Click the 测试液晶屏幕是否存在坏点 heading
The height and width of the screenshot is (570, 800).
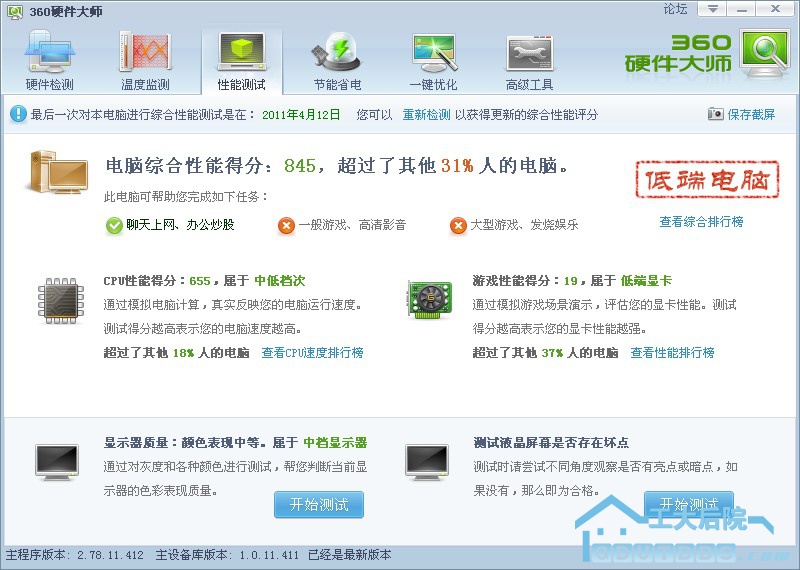pos(551,442)
